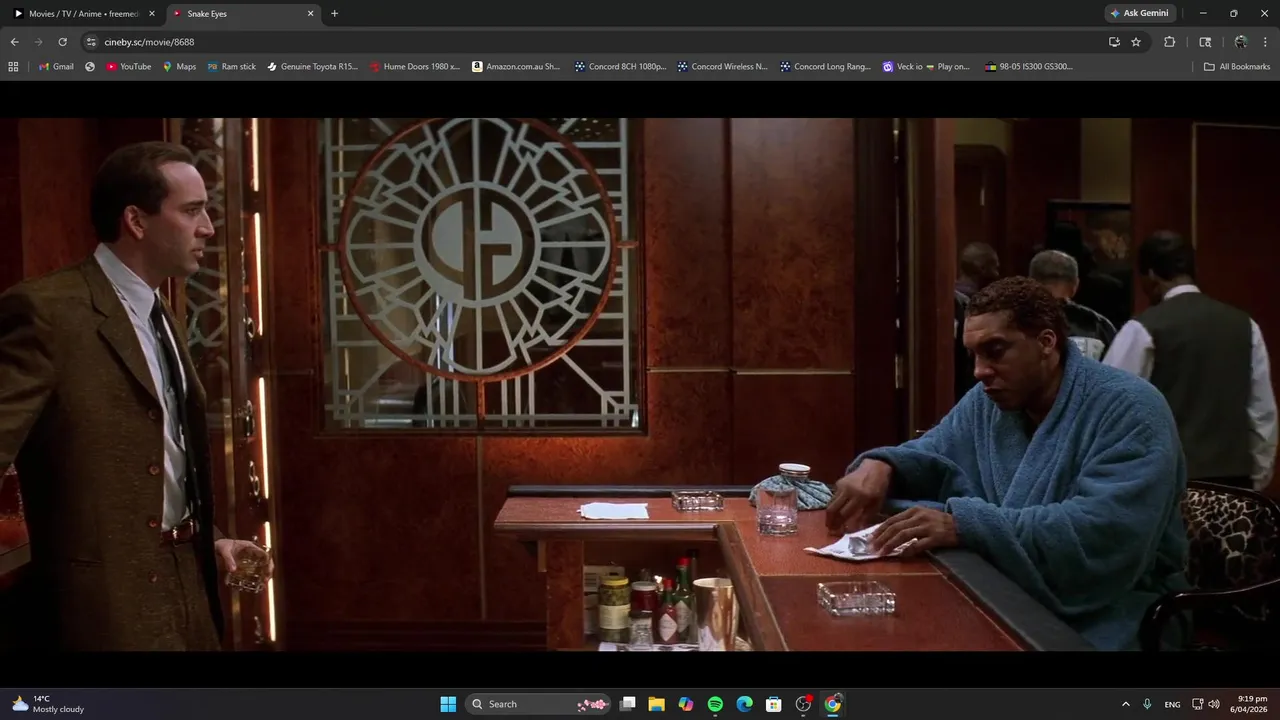Show hidden system tray icons
Viewport: 1280px width, 720px height.
click(1125, 704)
